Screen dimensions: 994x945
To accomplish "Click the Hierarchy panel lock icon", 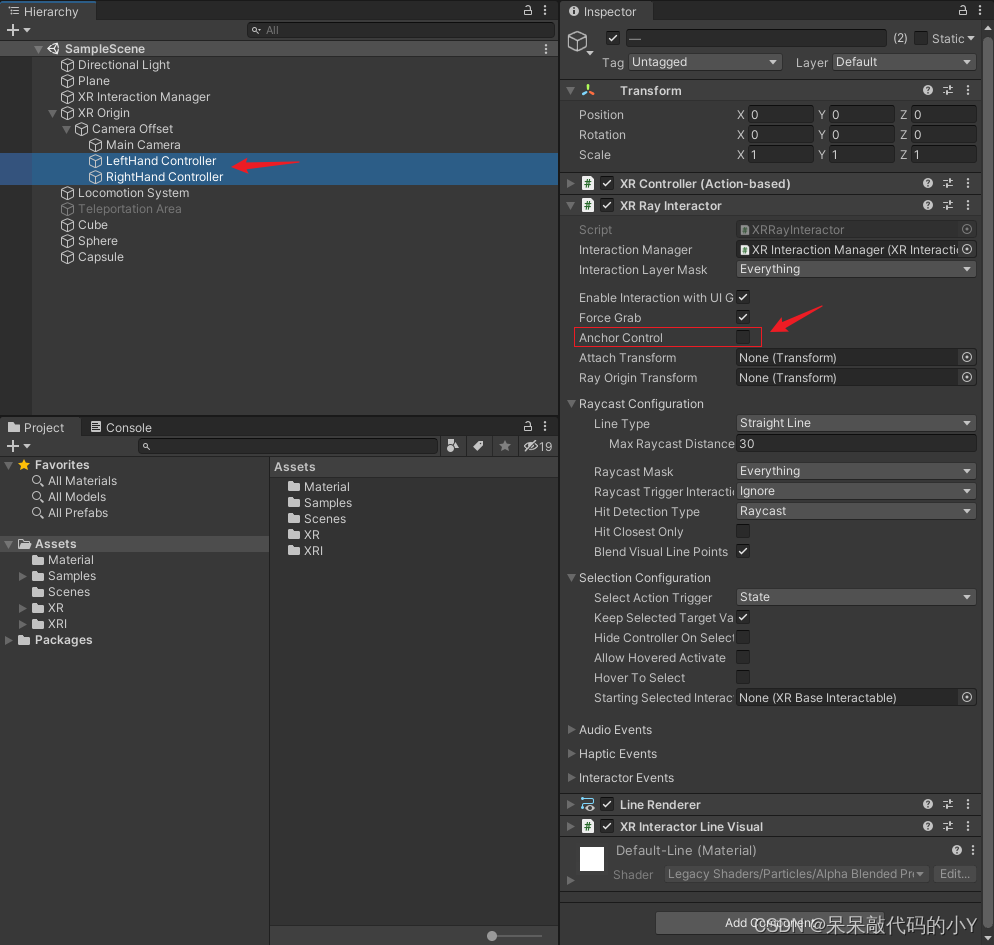I will 528,11.
